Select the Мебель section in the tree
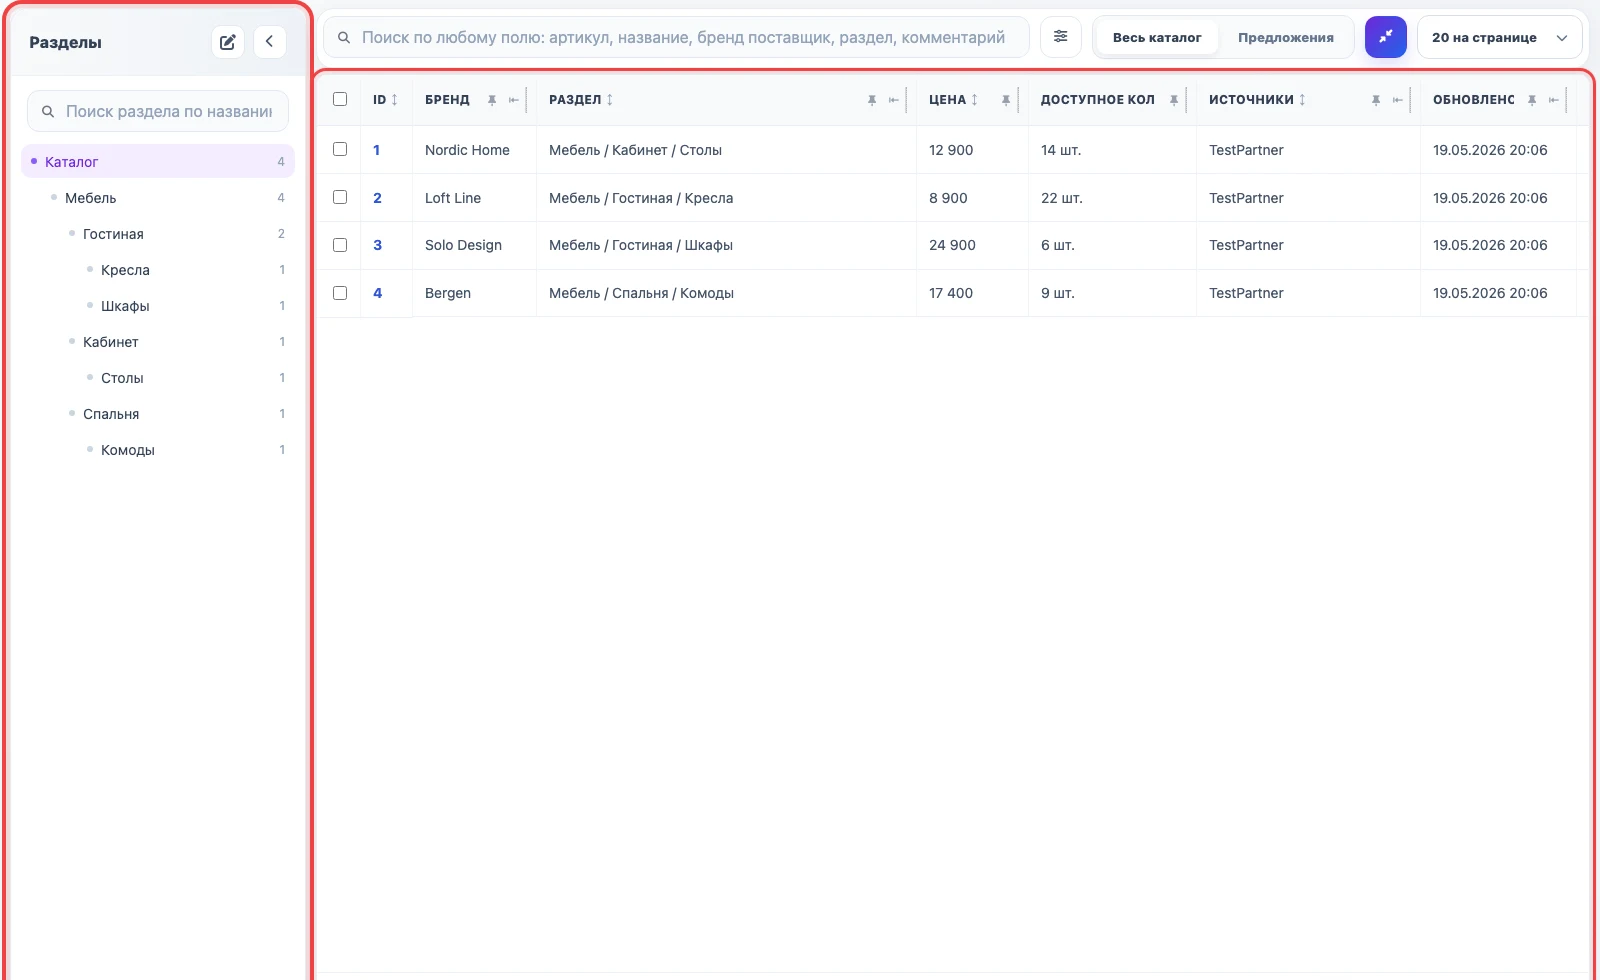Image resolution: width=1600 pixels, height=980 pixels. point(158,198)
